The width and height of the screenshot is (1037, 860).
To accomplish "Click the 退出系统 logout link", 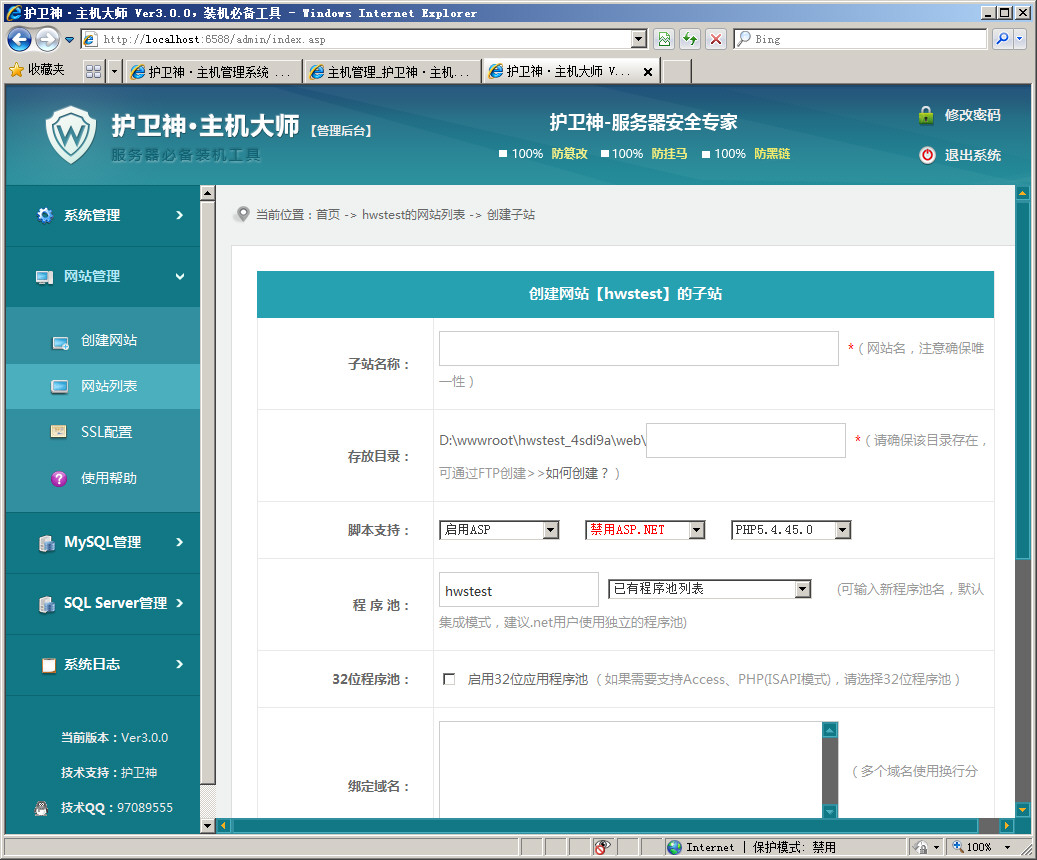I will click(x=972, y=155).
